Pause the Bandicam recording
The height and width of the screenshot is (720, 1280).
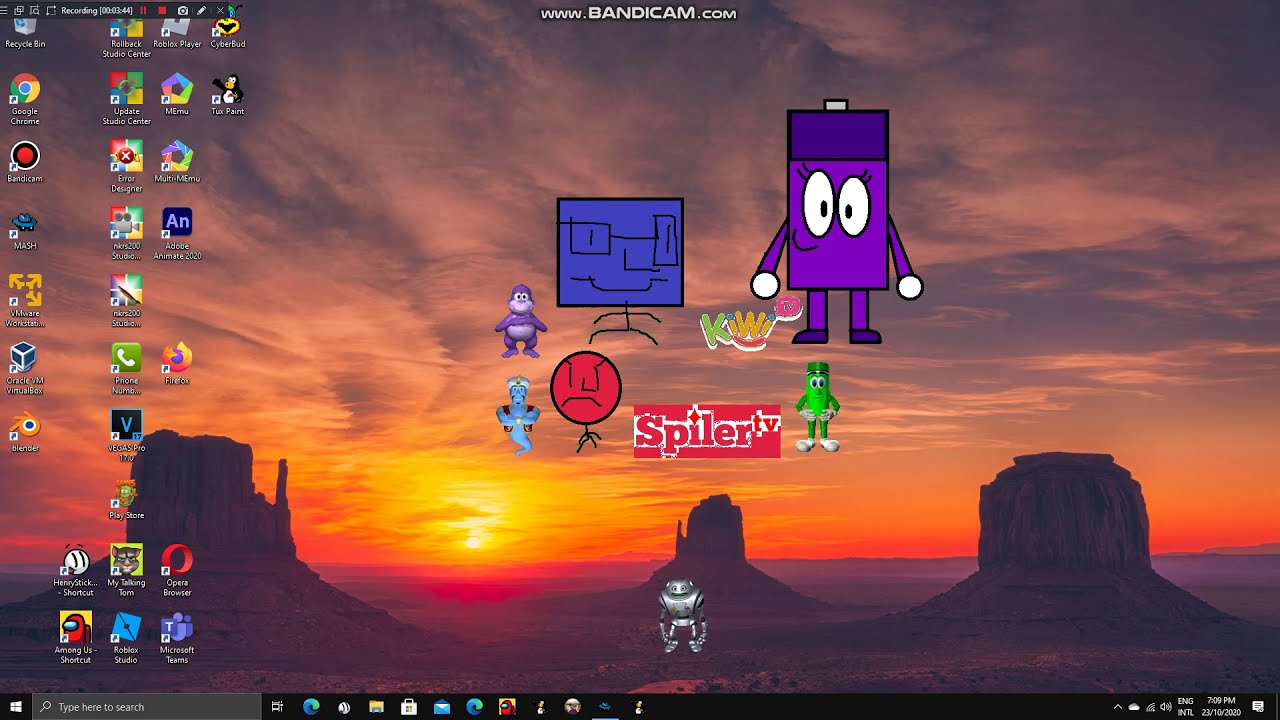143,10
